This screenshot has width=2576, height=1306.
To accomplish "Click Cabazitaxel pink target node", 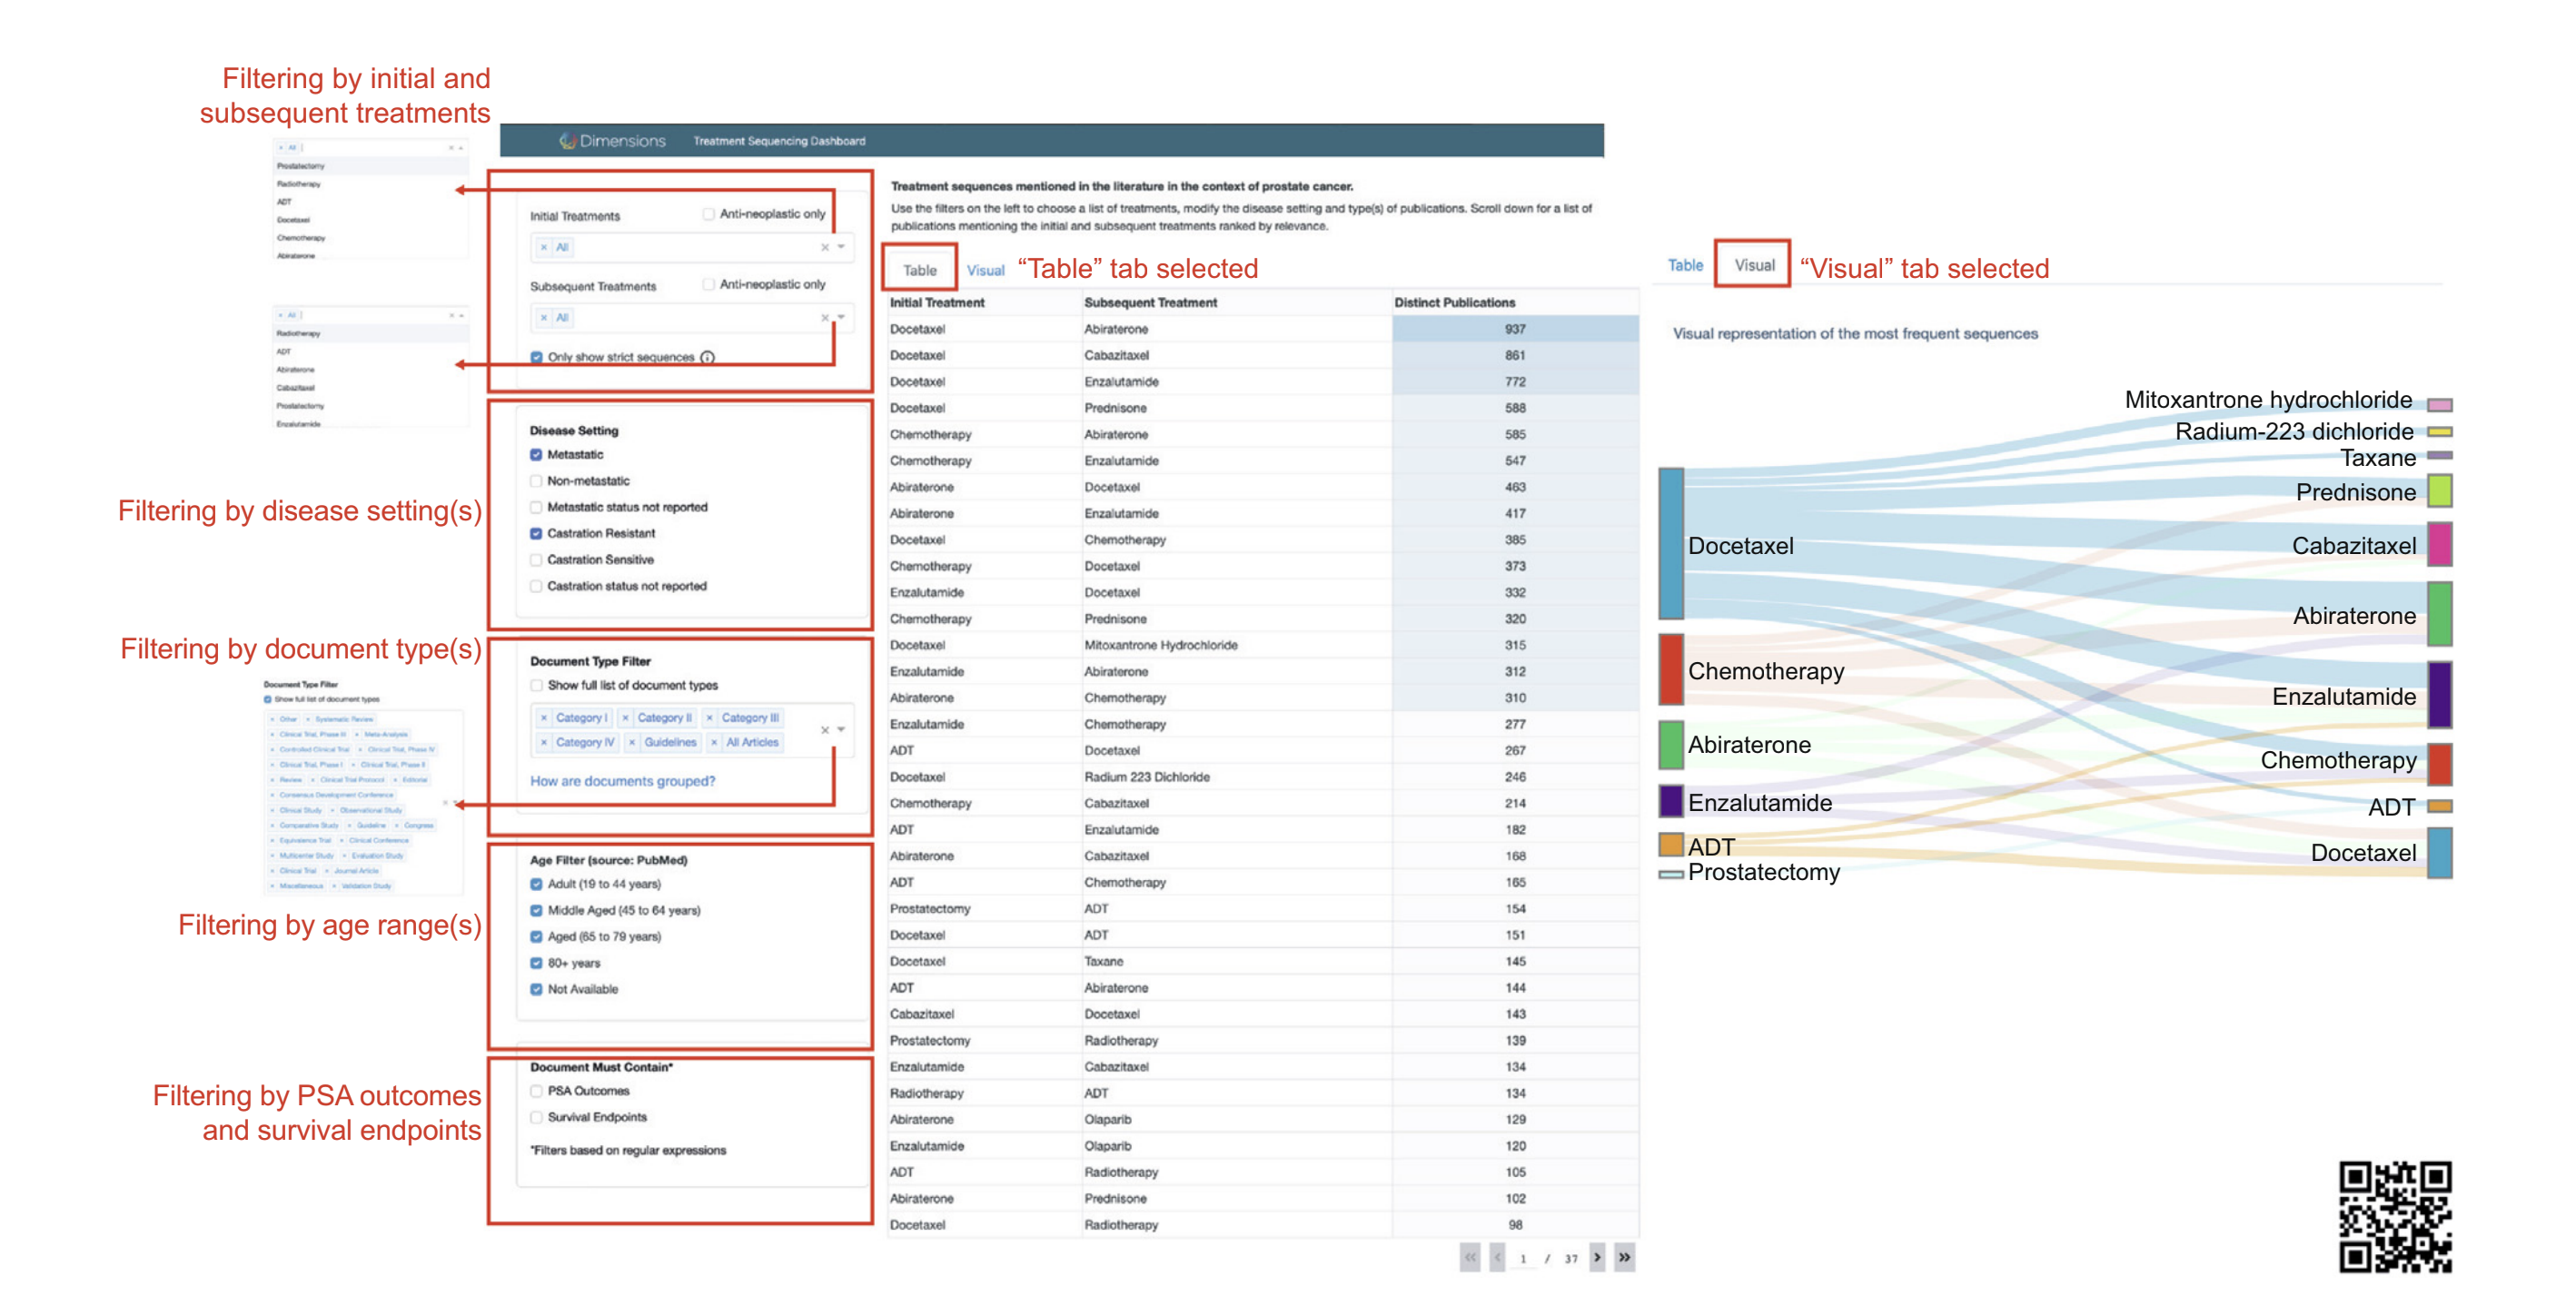I will 2440,545.
